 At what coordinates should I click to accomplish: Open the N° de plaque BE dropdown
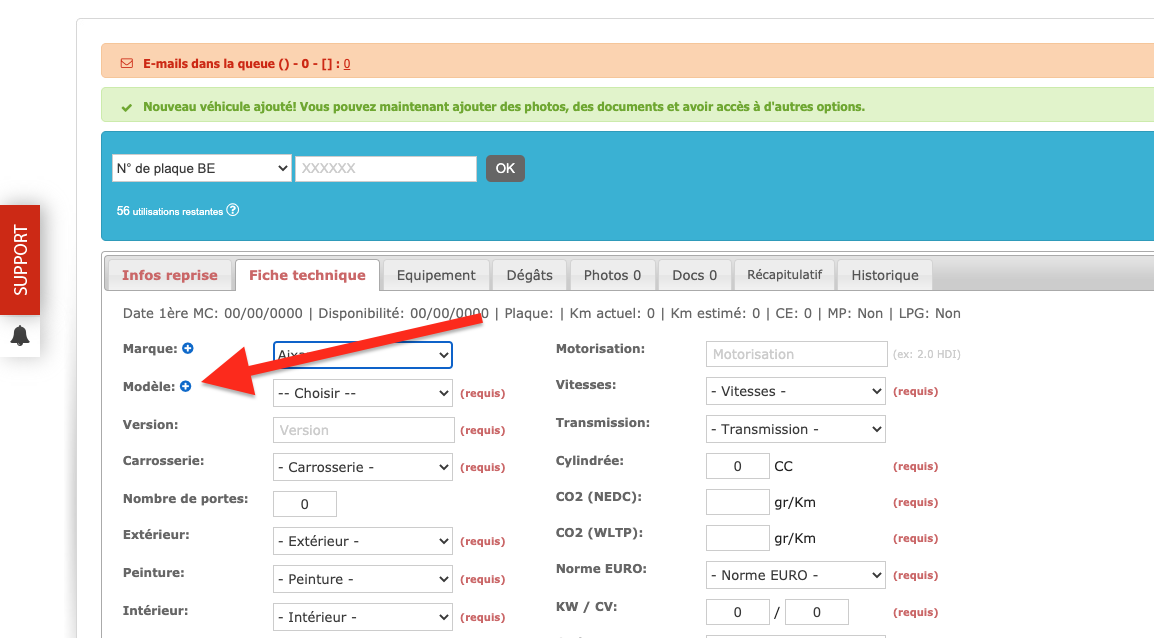click(x=202, y=169)
